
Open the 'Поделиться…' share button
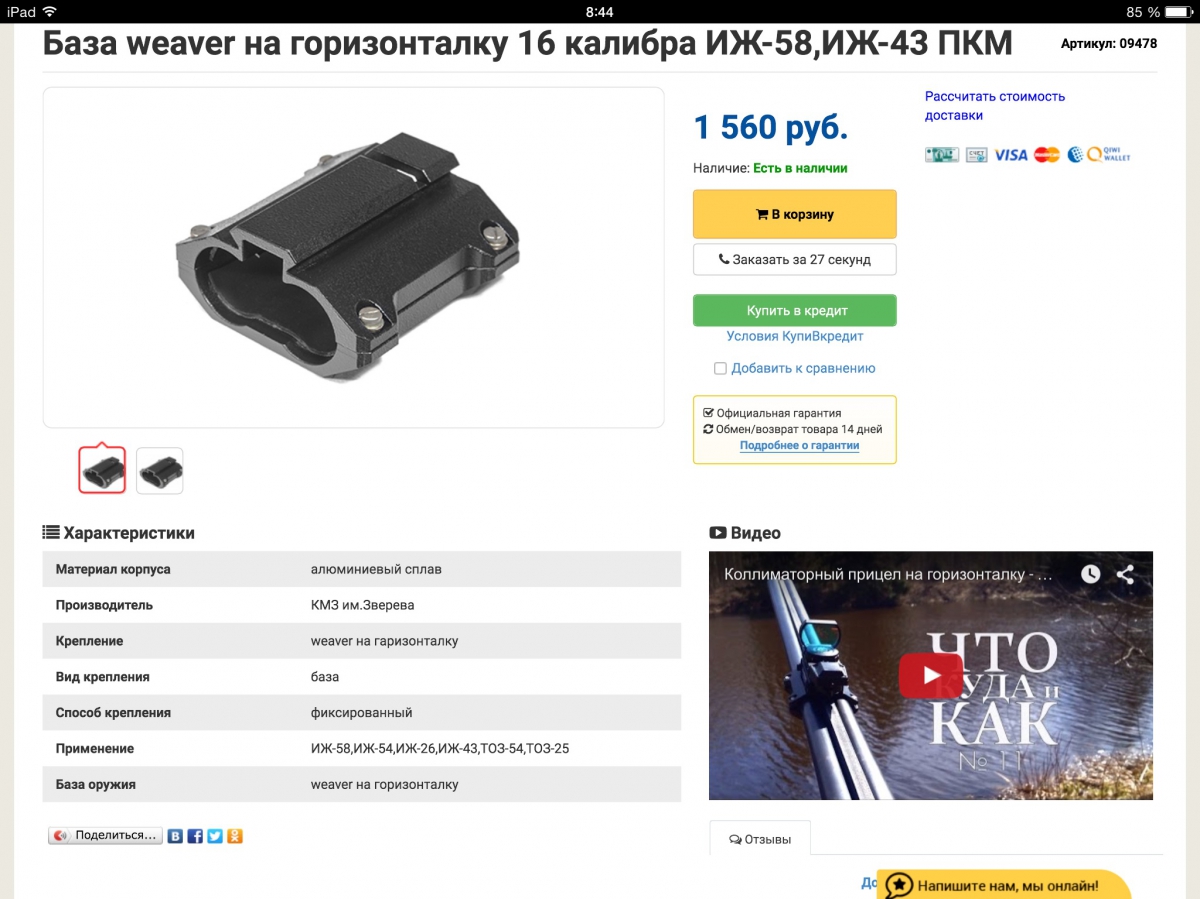(105, 836)
